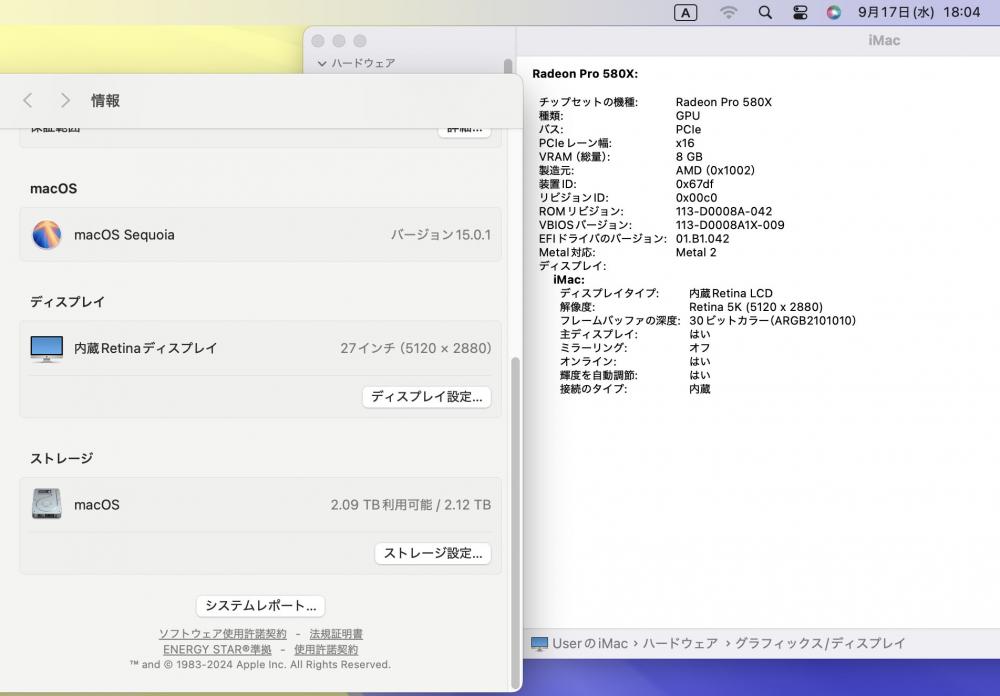
Task: Open Spotlight search from the menu bar
Action: [765, 12]
